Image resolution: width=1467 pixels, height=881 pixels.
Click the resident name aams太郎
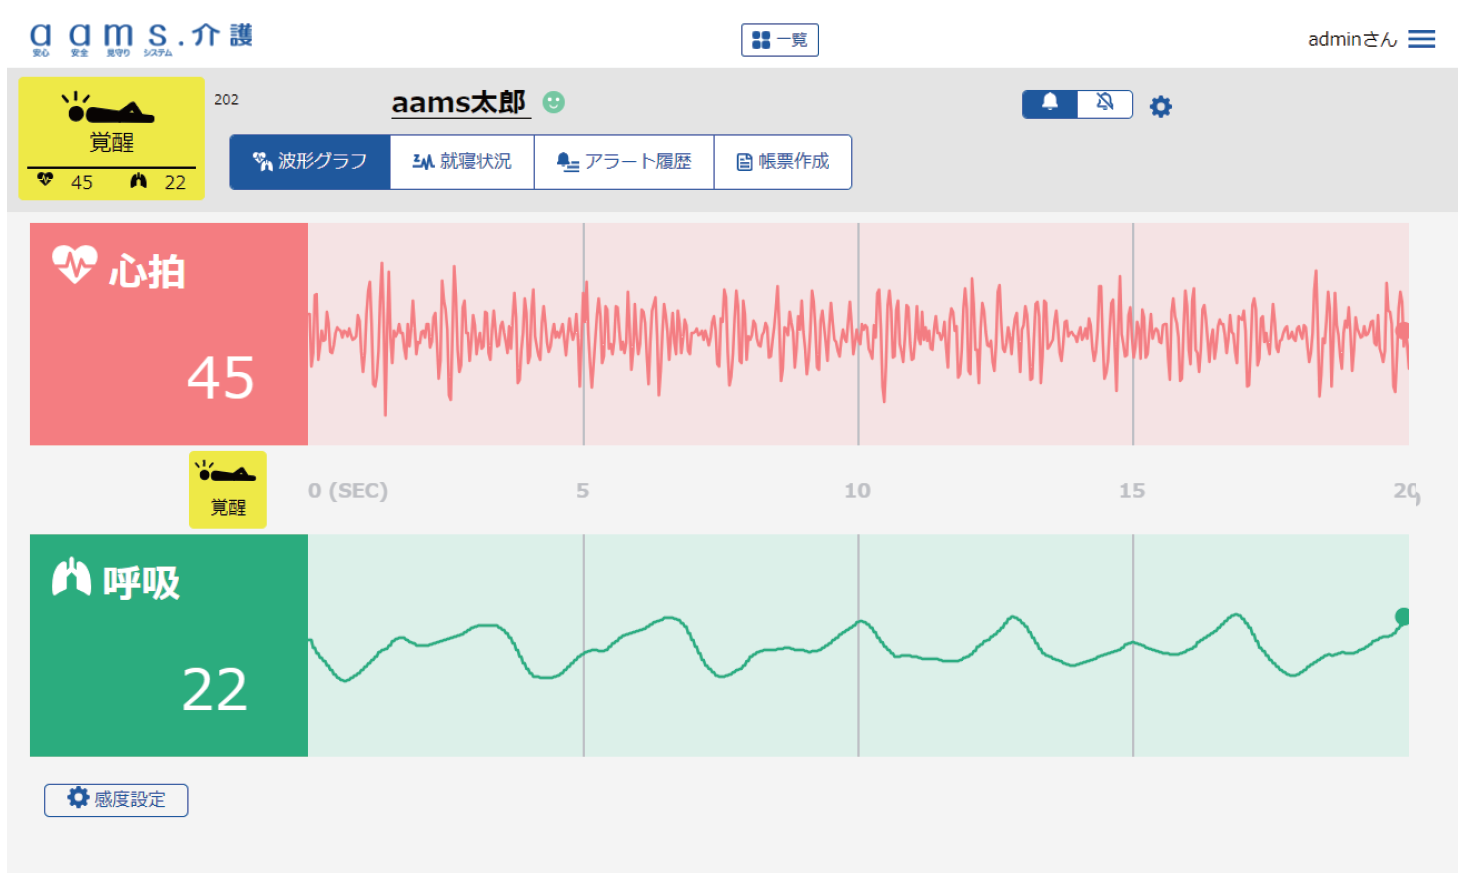[x=459, y=102]
